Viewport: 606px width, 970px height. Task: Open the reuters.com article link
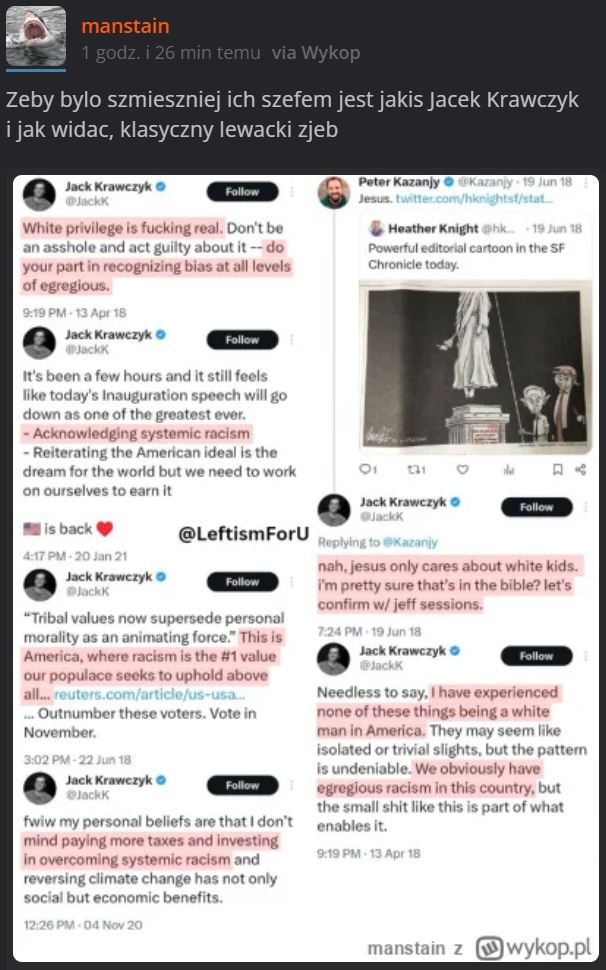point(150,694)
